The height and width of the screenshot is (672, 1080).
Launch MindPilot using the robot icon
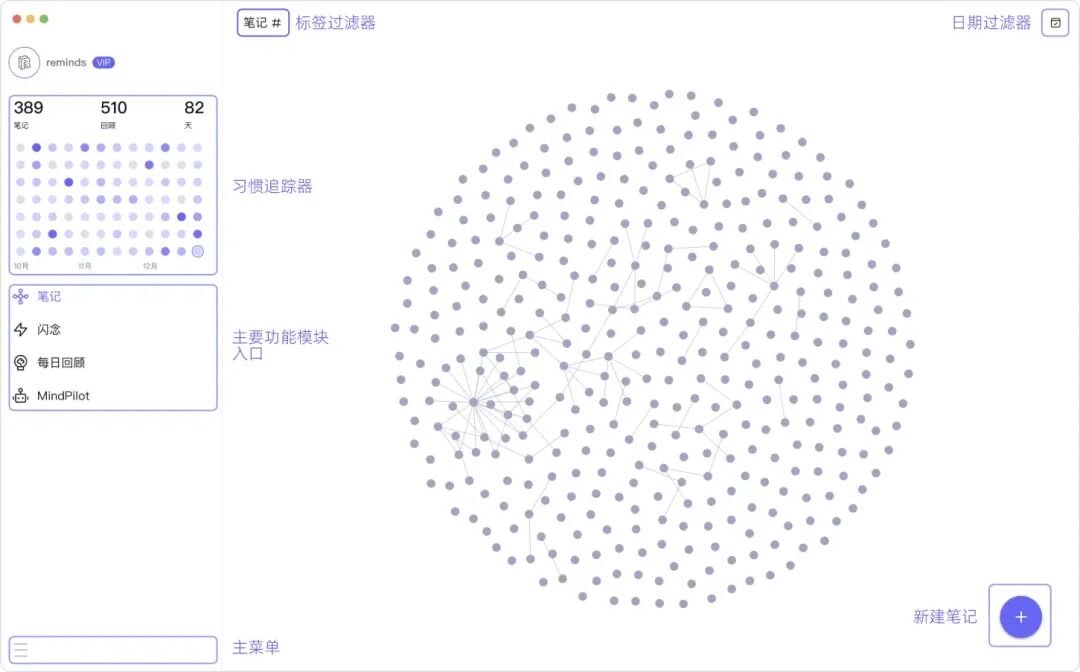[x=23, y=395]
